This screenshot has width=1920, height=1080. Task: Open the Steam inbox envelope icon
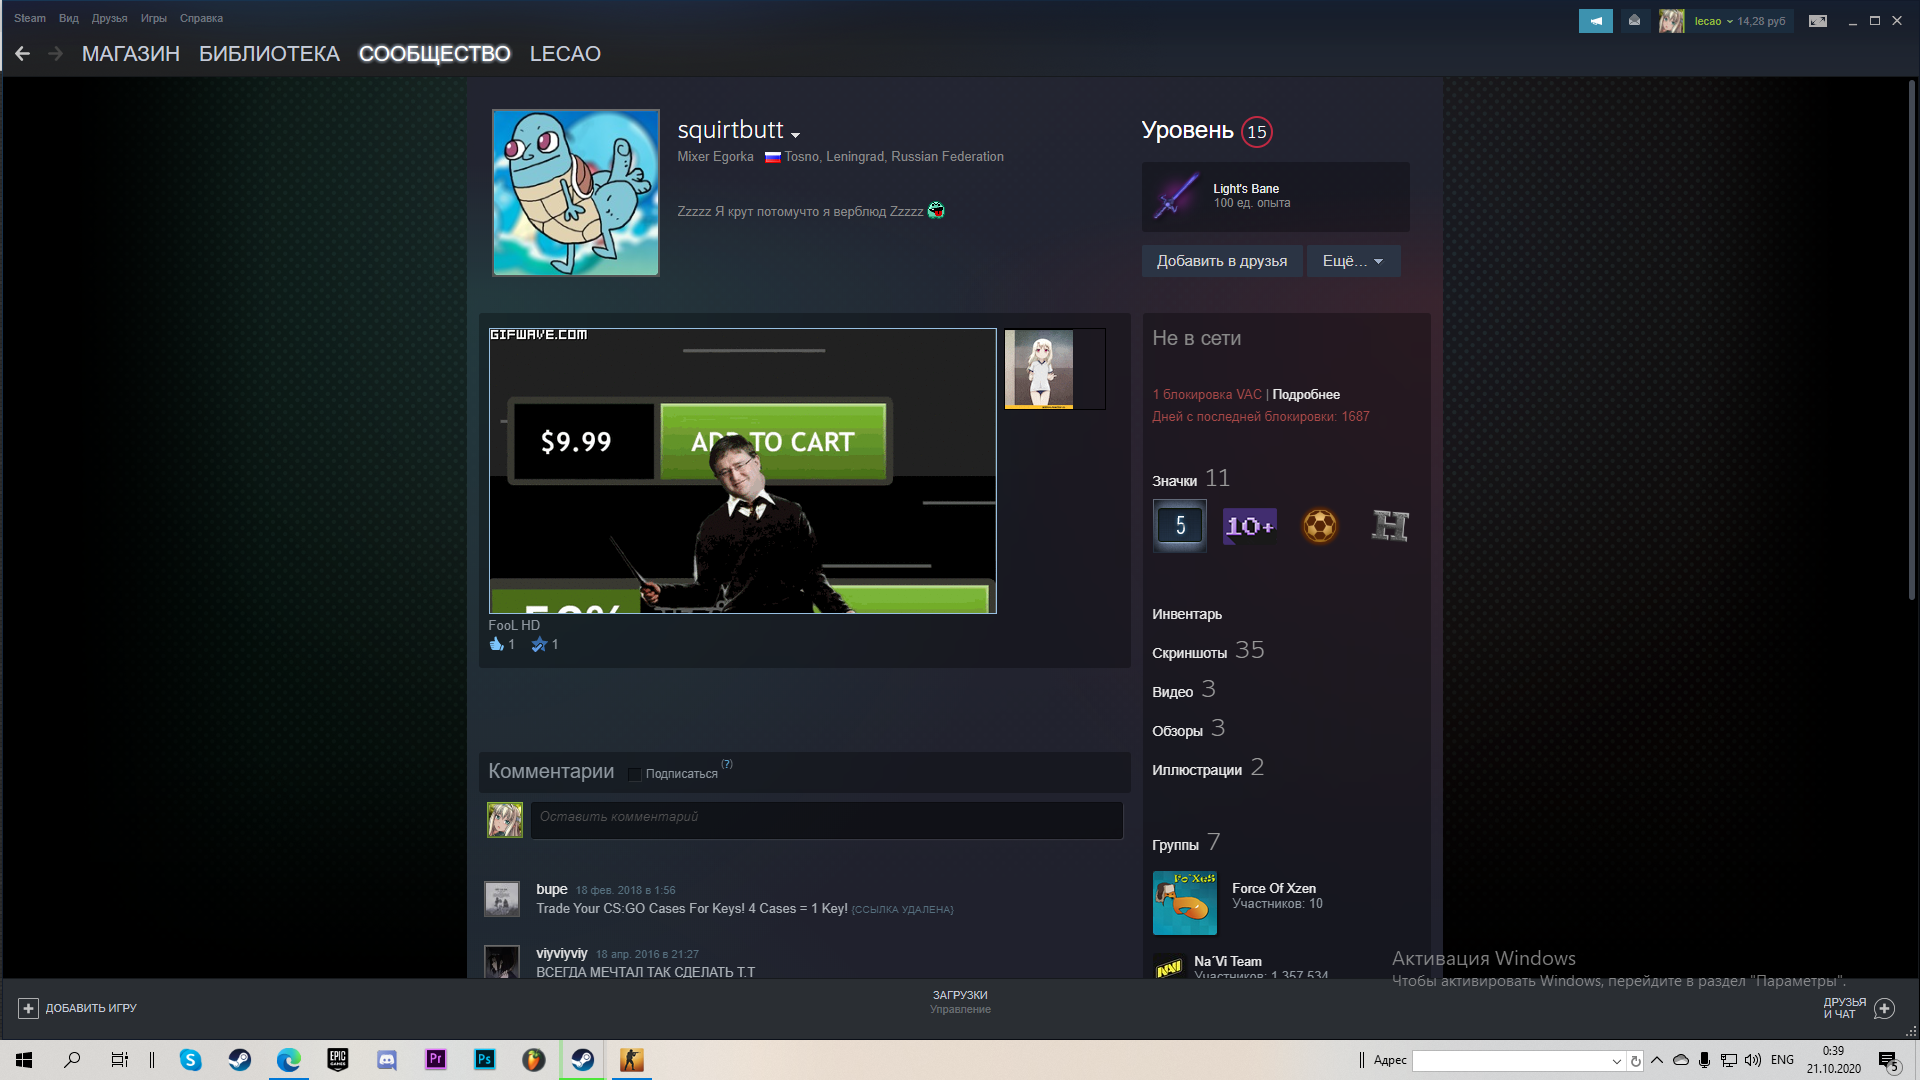click(1634, 21)
